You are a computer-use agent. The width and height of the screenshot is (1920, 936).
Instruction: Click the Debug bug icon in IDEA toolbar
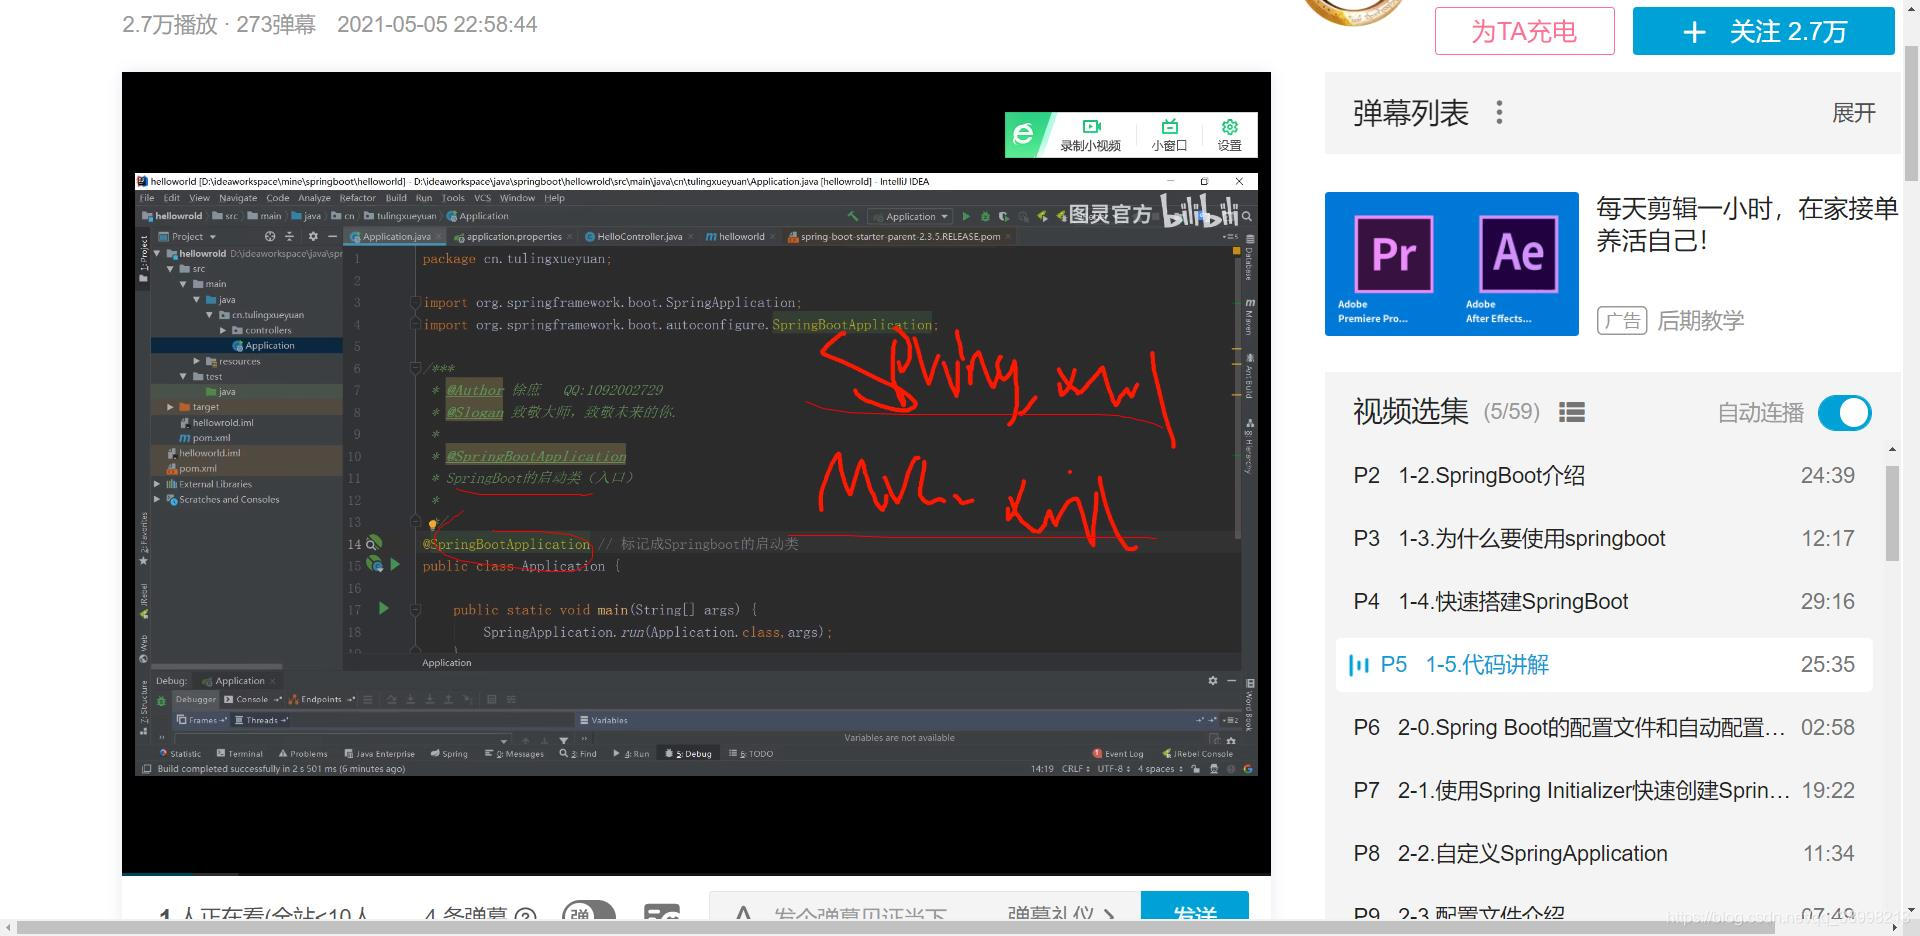(x=985, y=216)
